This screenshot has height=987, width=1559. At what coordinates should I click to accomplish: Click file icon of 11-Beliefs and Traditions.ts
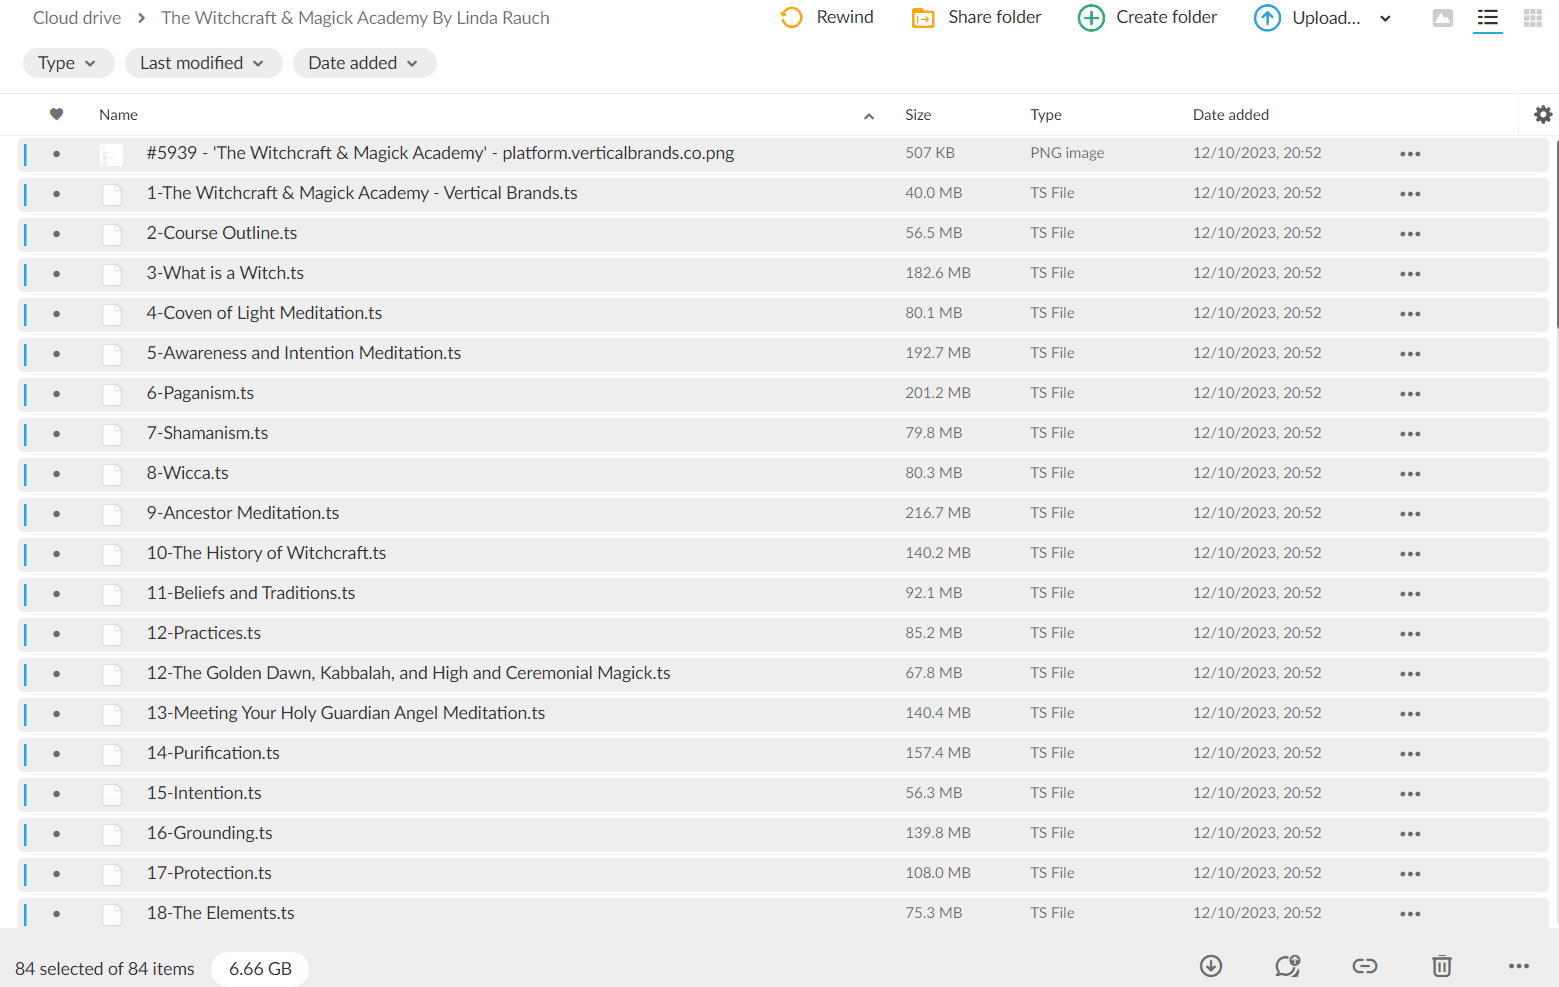(x=111, y=594)
